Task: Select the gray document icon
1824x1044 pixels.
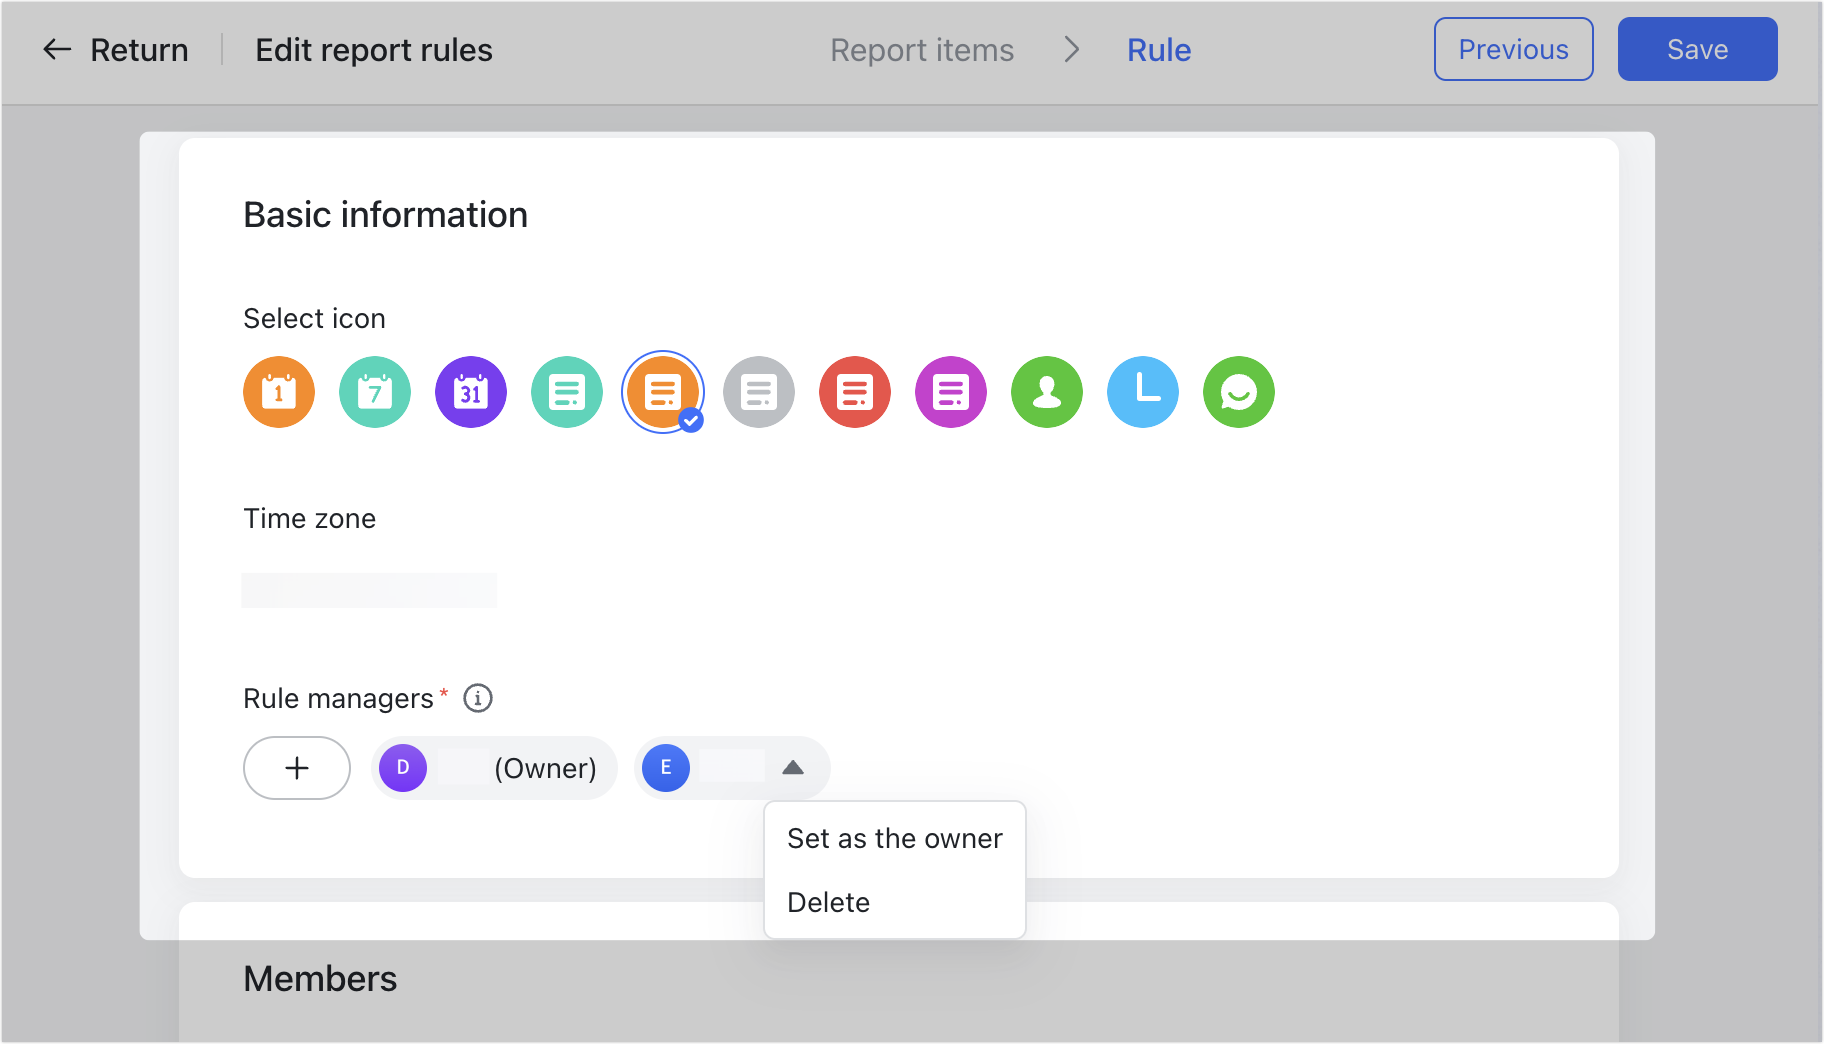Action: [x=758, y=392]
